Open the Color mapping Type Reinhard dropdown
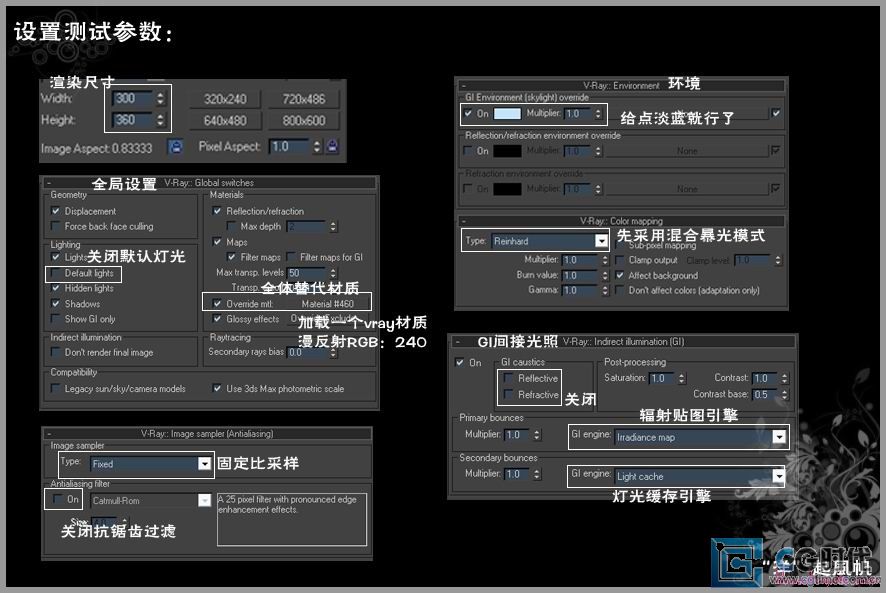 601,241
